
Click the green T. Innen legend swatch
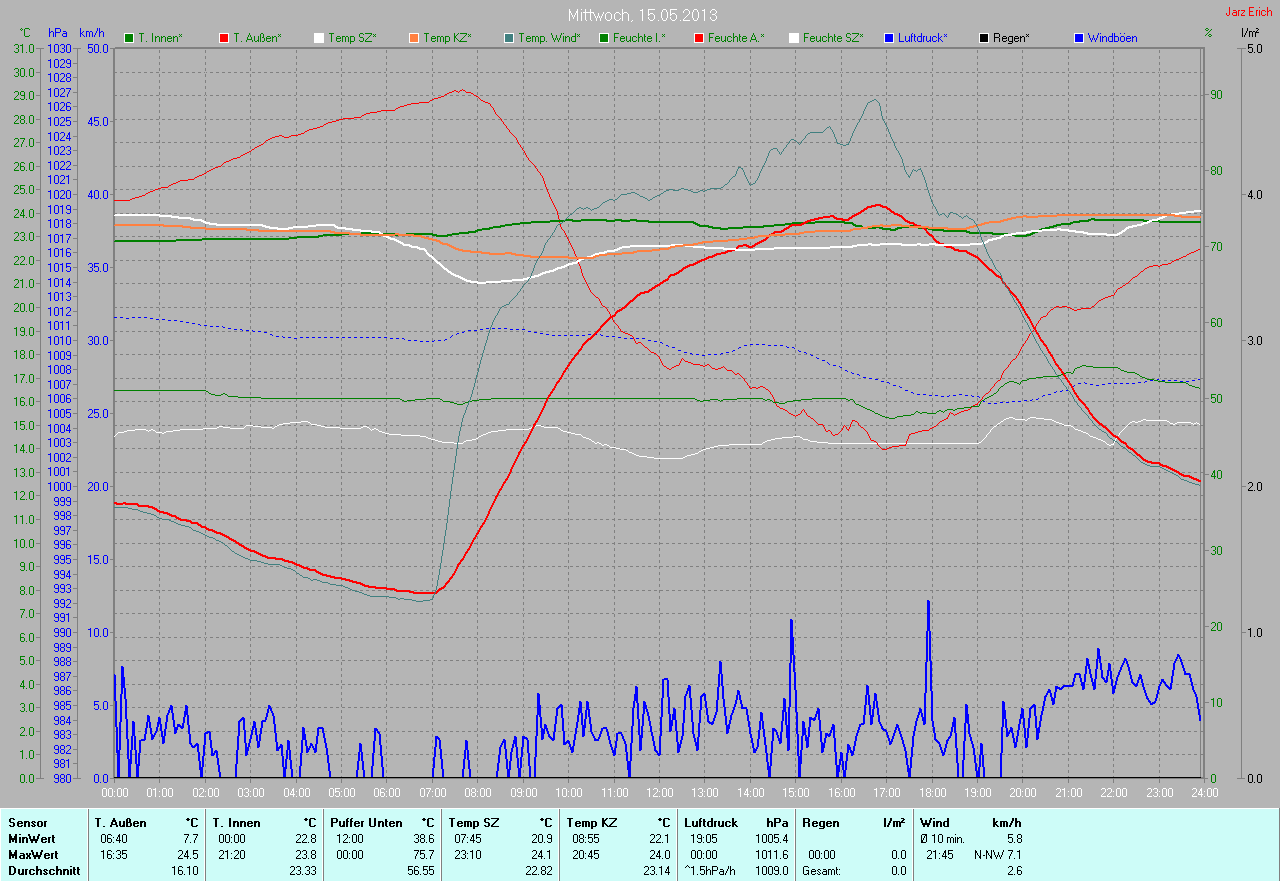pos(128,38)
